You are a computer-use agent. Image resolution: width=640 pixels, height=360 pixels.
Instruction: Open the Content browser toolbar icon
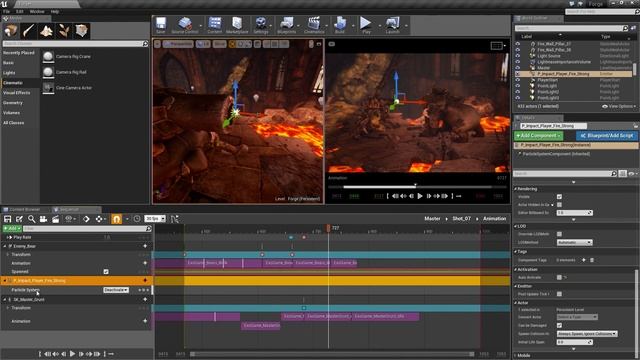click(215, 25)
